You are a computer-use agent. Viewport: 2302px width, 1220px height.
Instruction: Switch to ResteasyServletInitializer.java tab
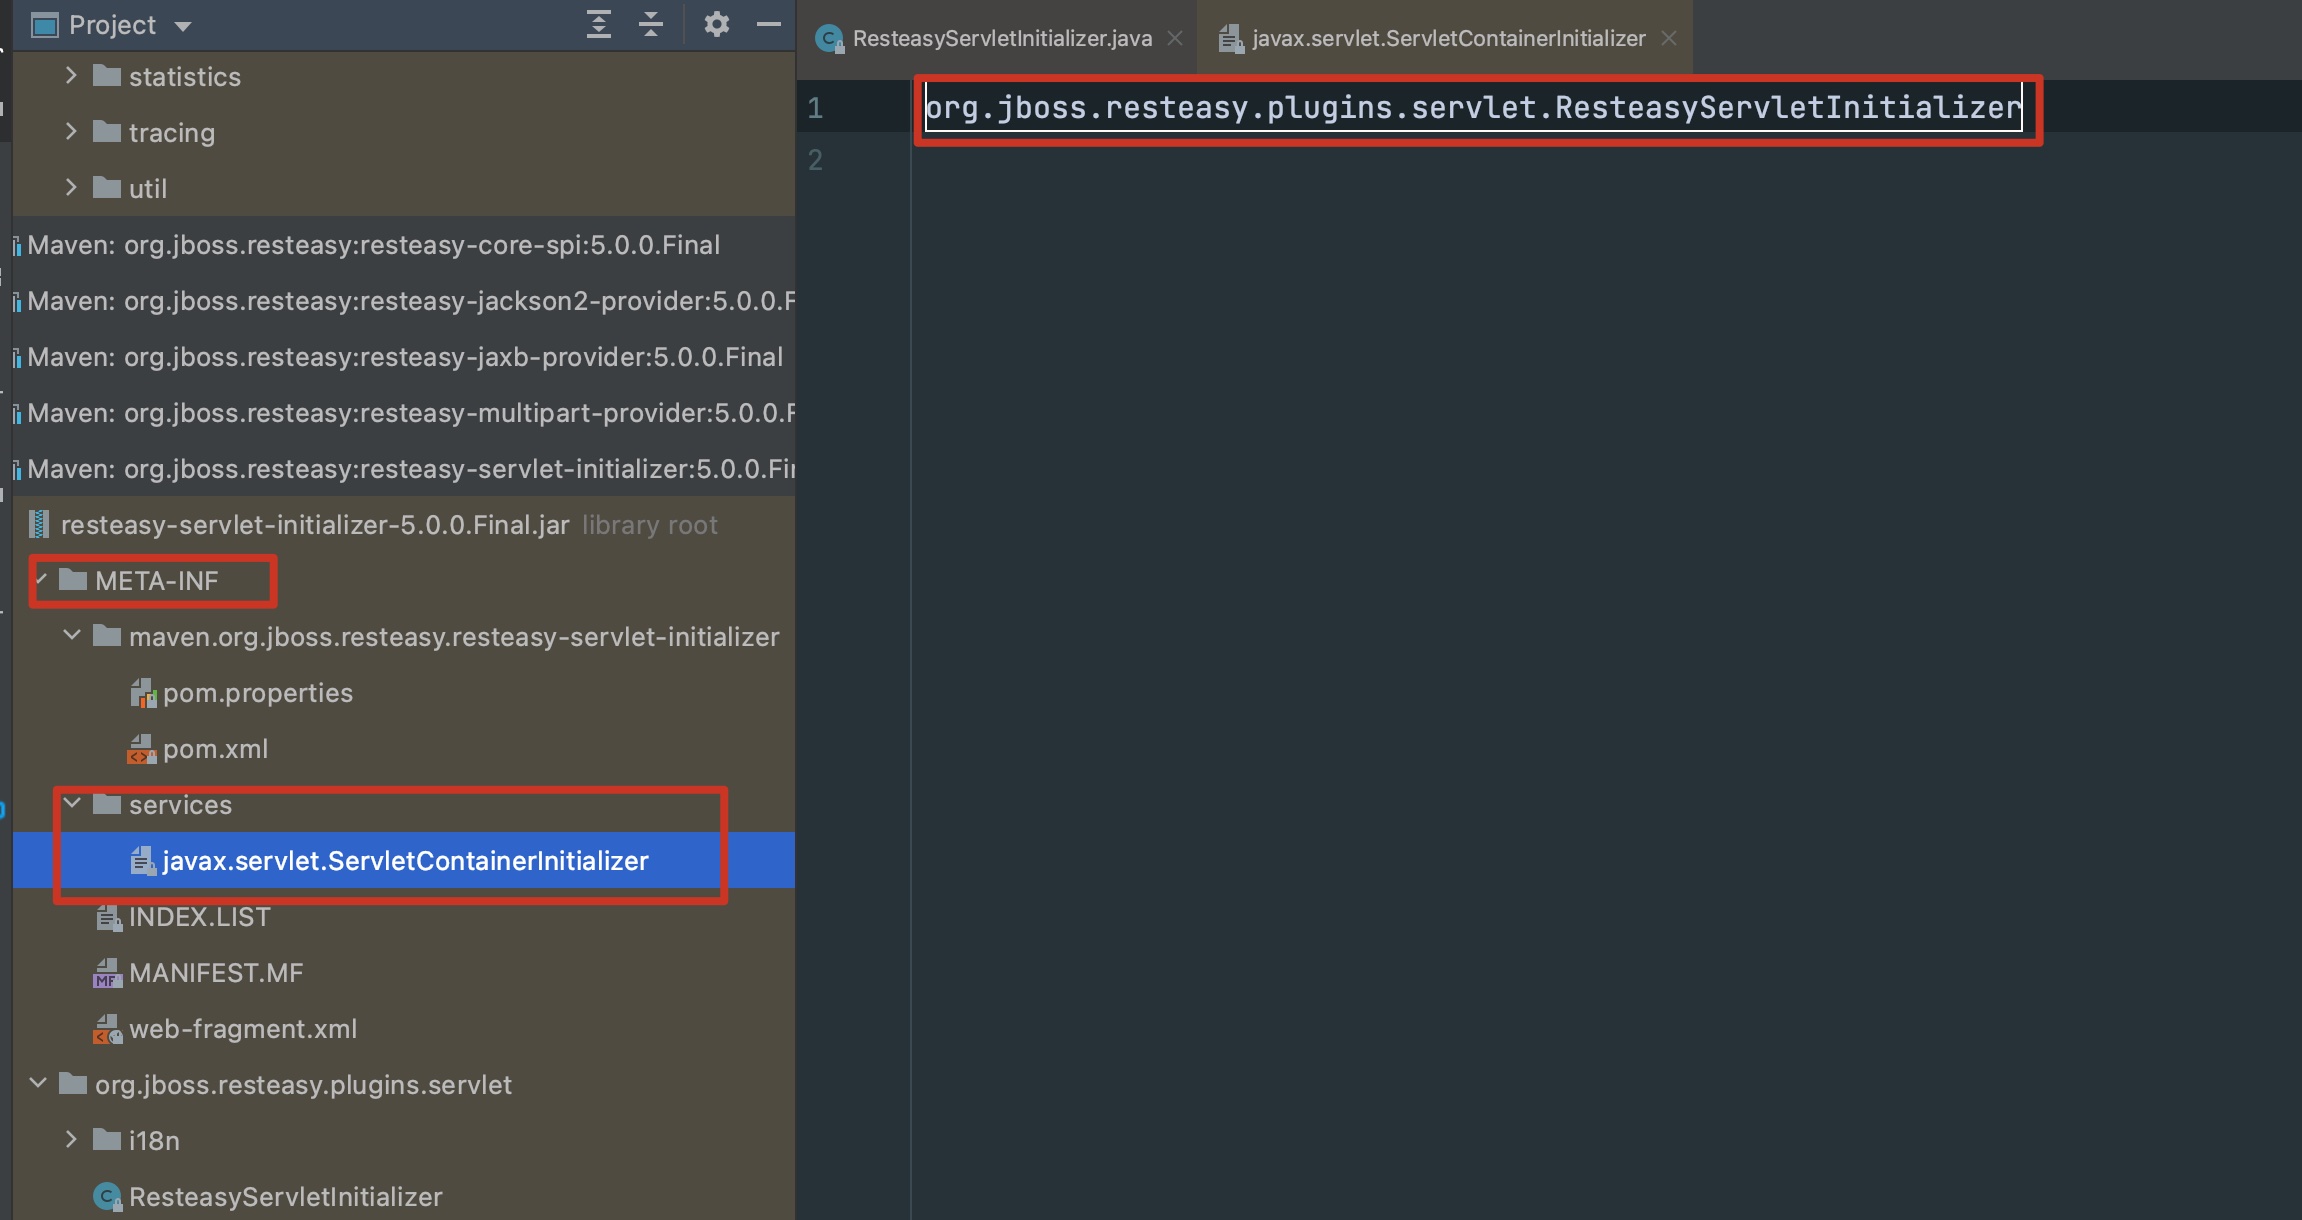click(x=1001, y=38)
